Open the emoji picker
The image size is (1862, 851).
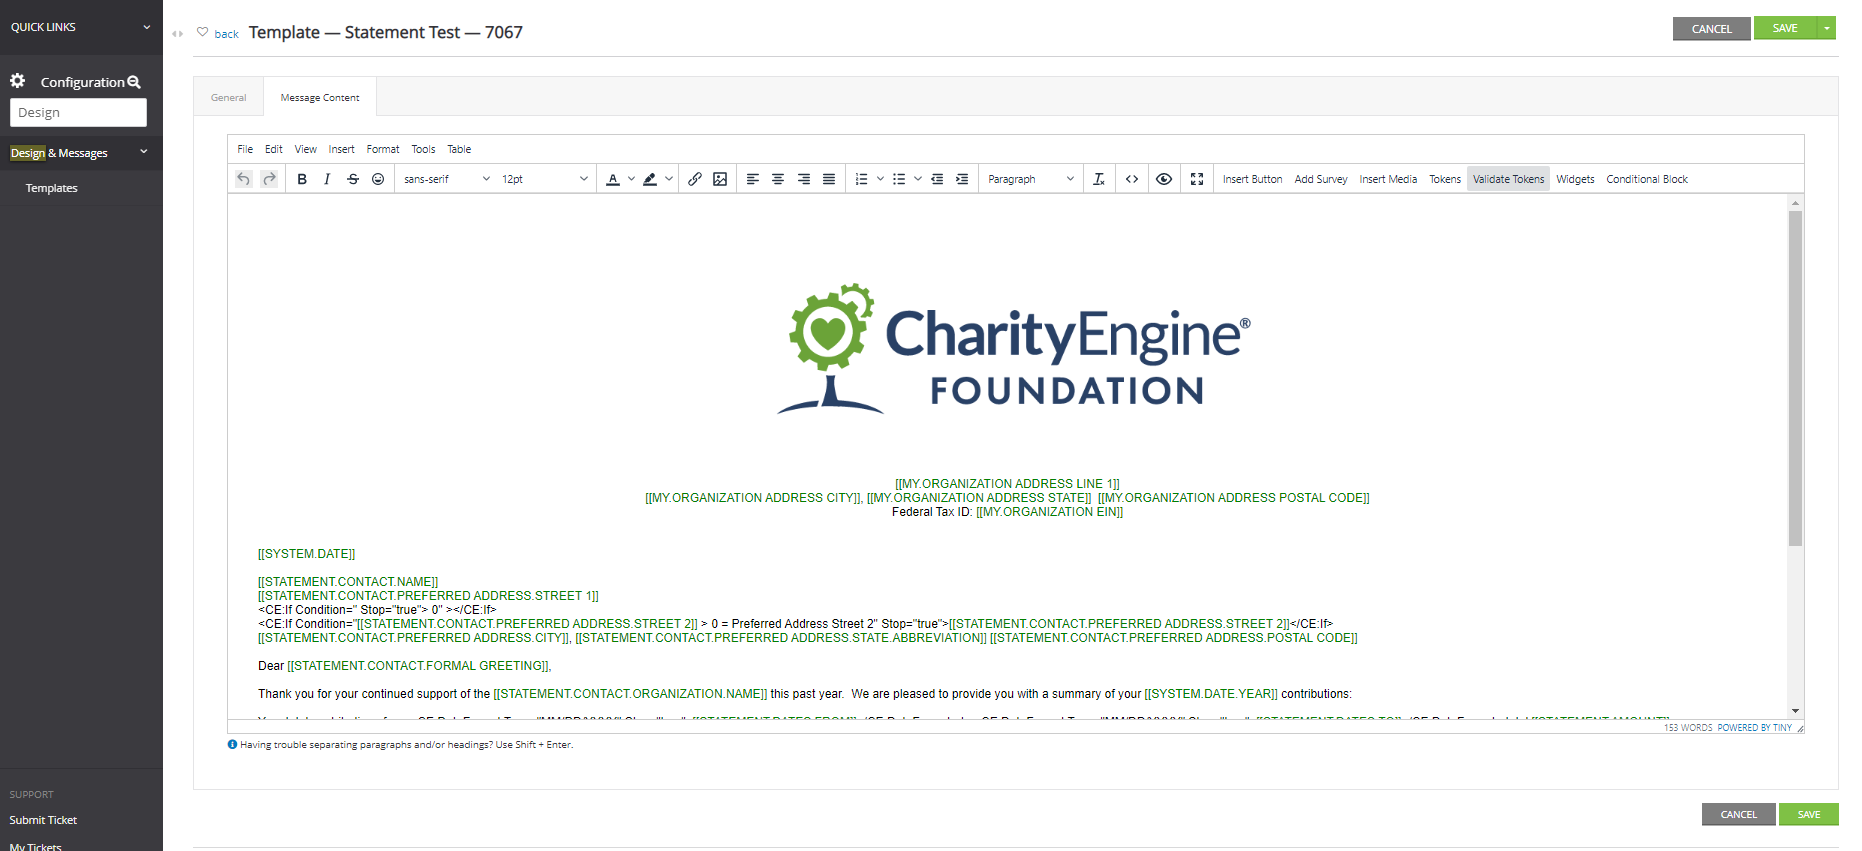pos(378,179)
